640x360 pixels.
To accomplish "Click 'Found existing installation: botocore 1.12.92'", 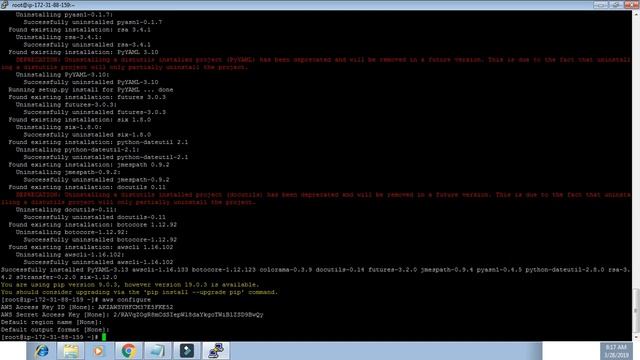I will 93,224.
